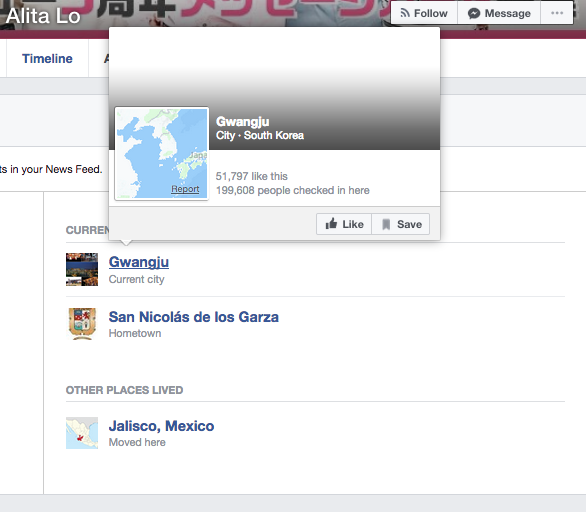Image resolution: width=586 pixels, height=512 pixels.
Task: Click the 'Current city' label
Action: (136, 279)
